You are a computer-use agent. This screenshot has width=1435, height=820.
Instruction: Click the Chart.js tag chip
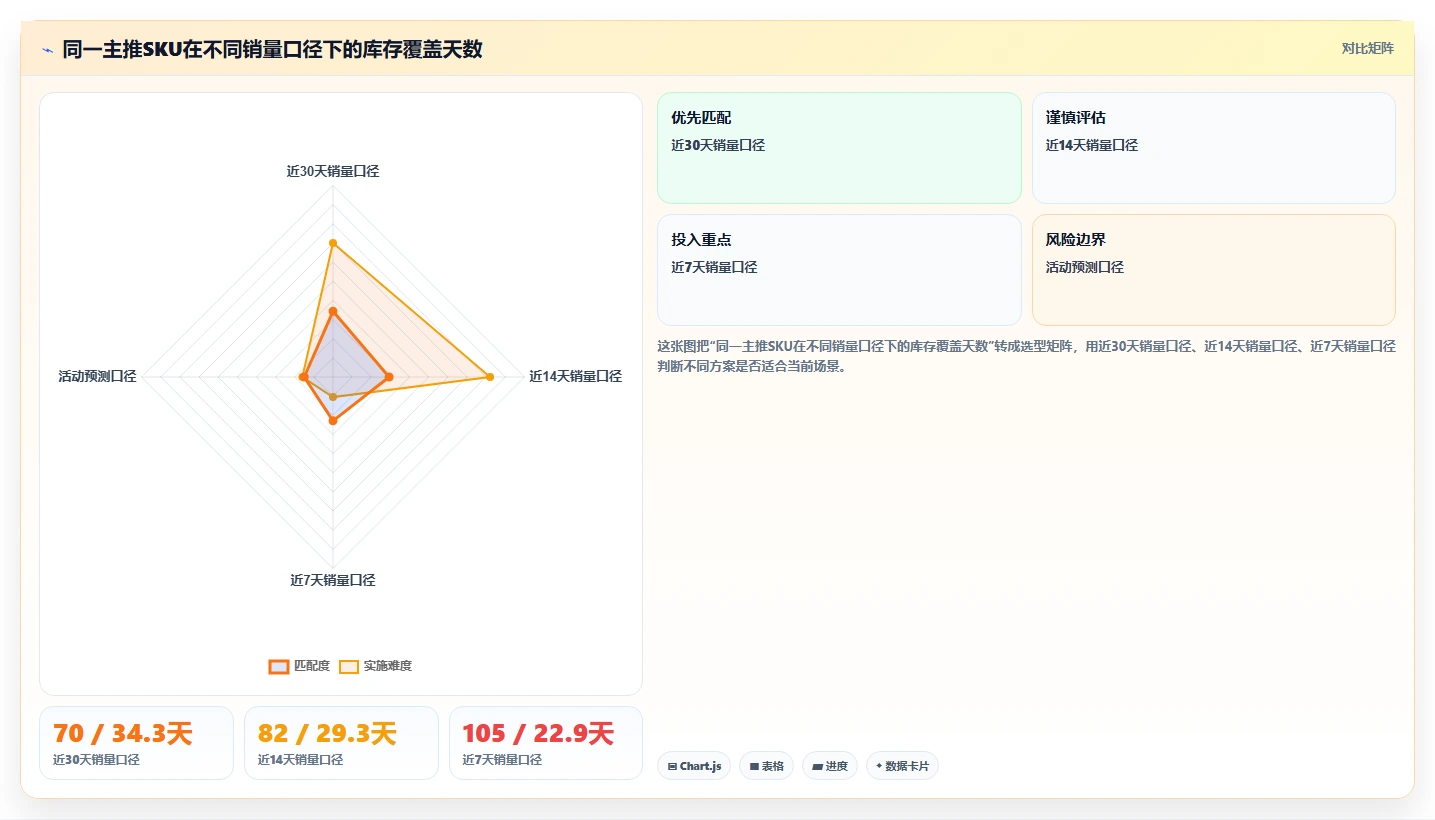pyautogui.click(x=694, y=766)
